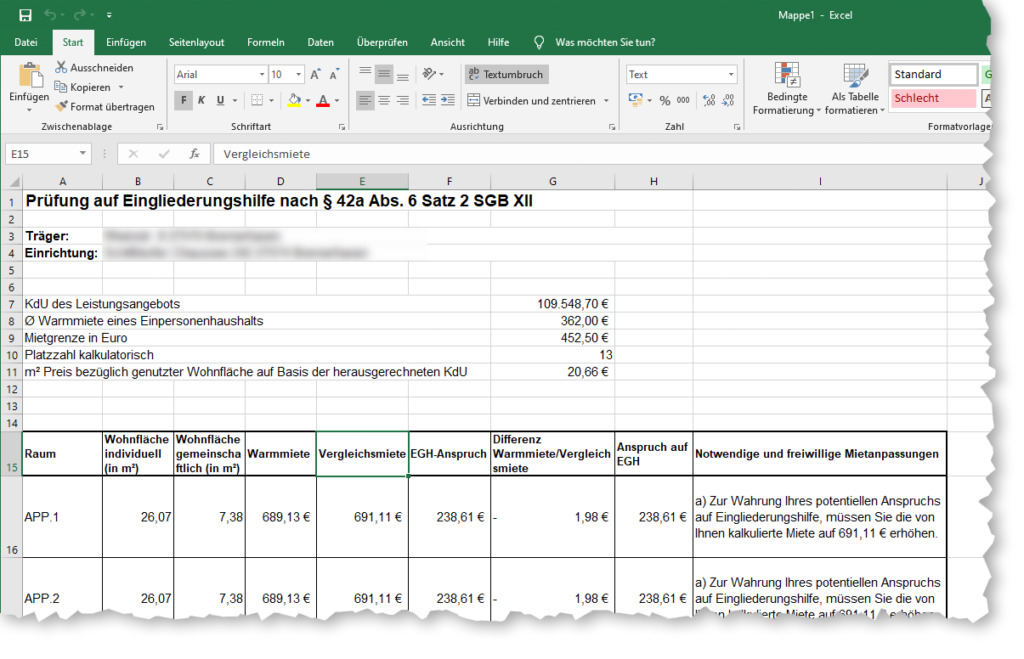Toggle bold formatting (F button)
This screenshot has height=659, width=1024.
183,100
